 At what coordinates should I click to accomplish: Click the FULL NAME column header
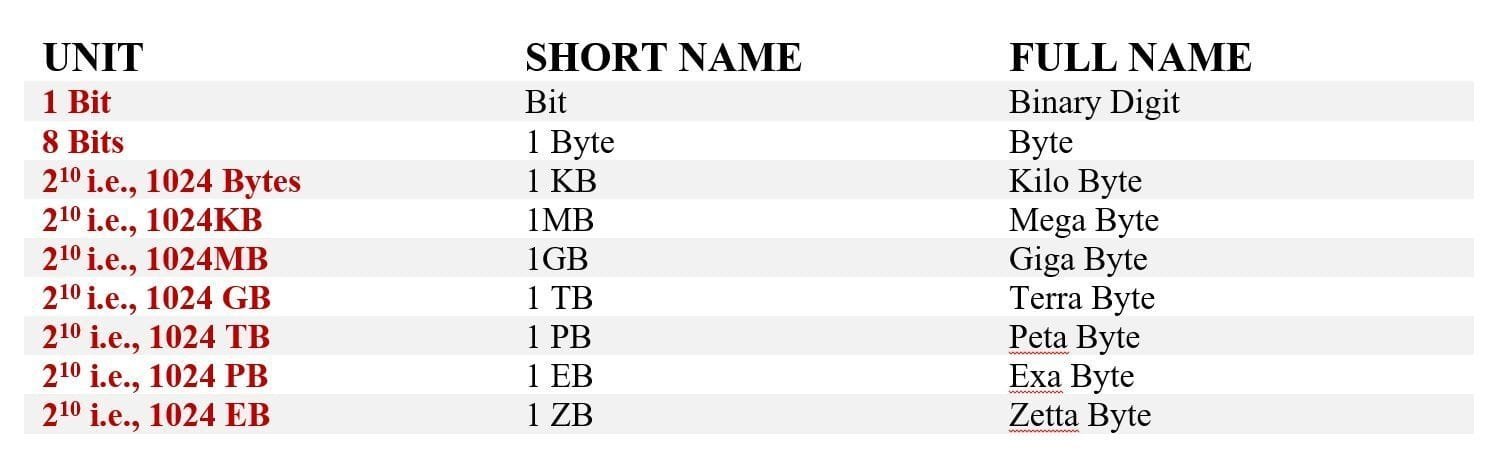pyautogui.click(x=1130, y=58)
